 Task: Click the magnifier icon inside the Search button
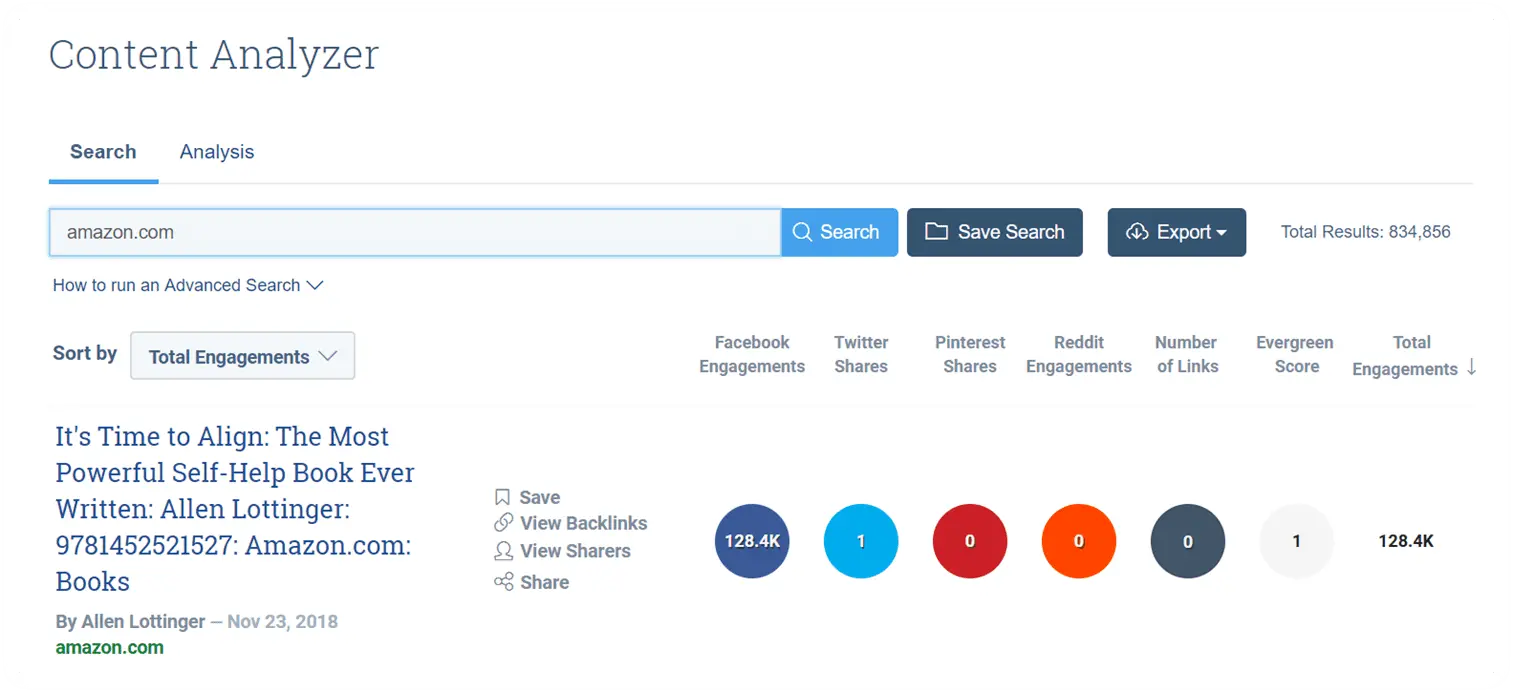click(x=801, y=232)
